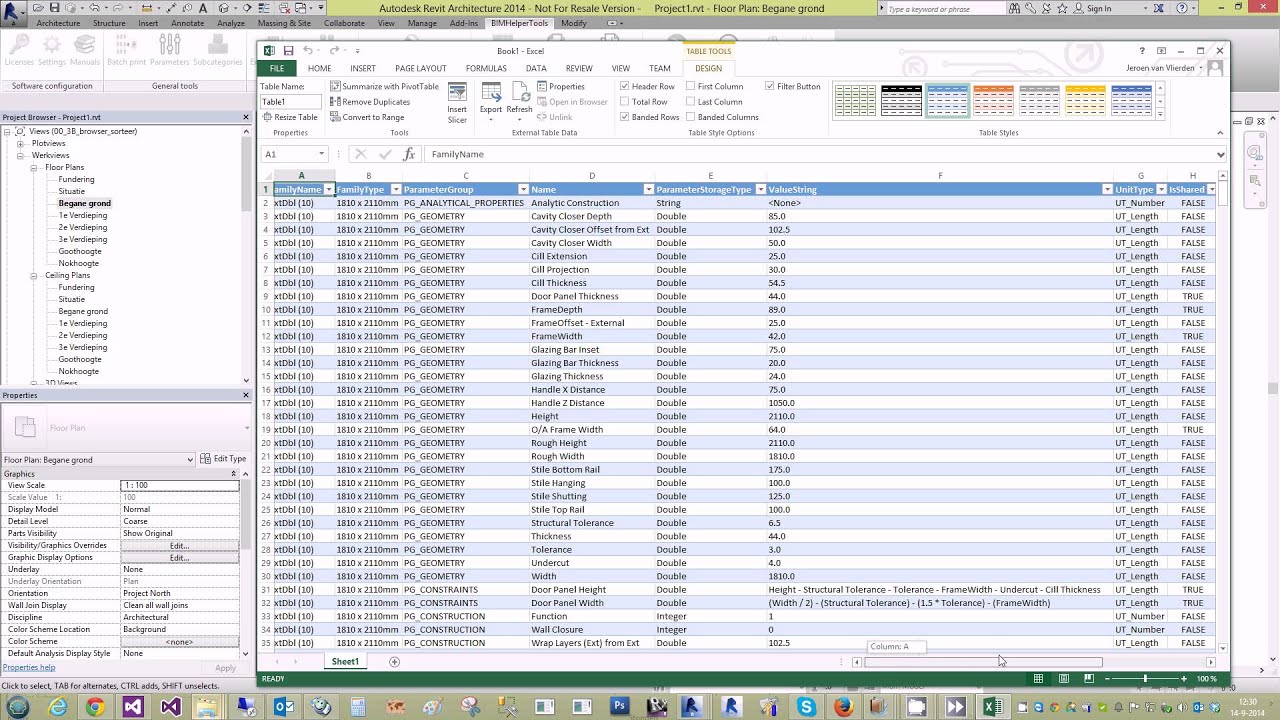Select the yellow medium table style swatch
Image resolution: width=1280 pixels, height=720 pixels.
point(1085,100)
